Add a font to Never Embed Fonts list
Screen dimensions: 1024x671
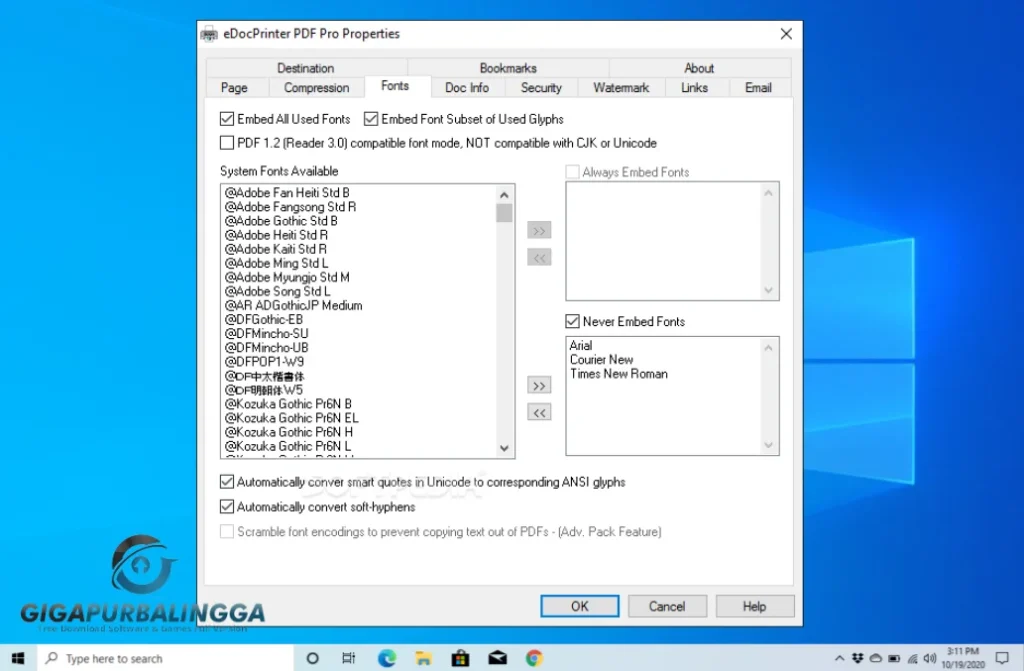coord(539,385)
